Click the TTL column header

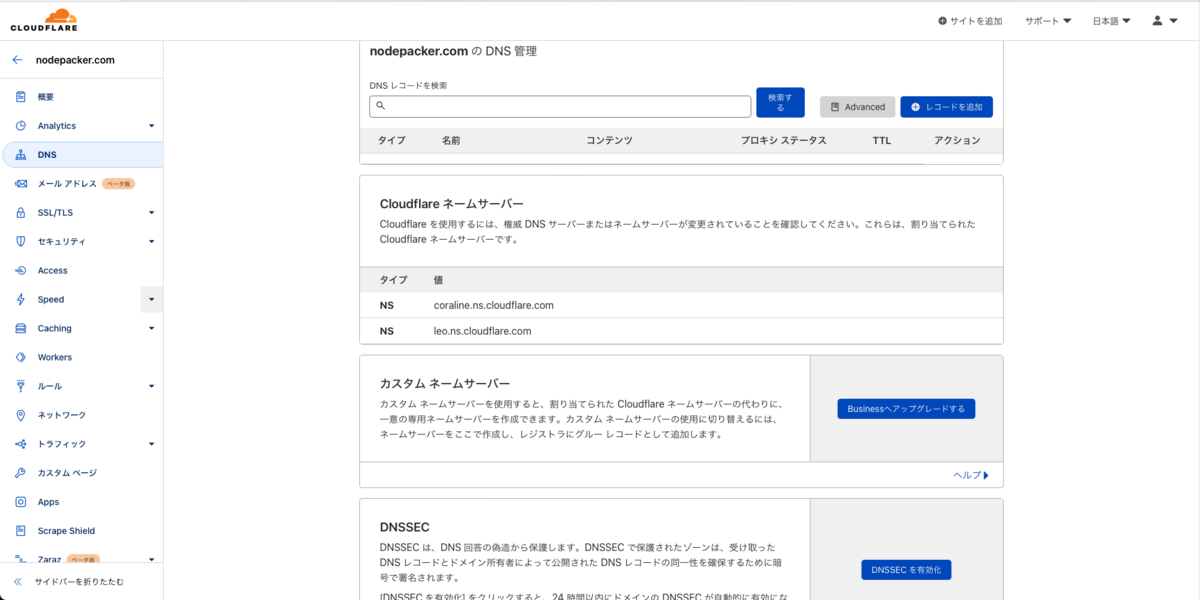[881, 141]
